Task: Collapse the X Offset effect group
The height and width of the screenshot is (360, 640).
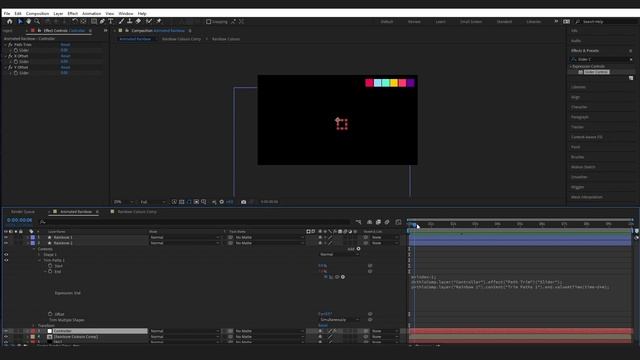Action: [5, 56]
